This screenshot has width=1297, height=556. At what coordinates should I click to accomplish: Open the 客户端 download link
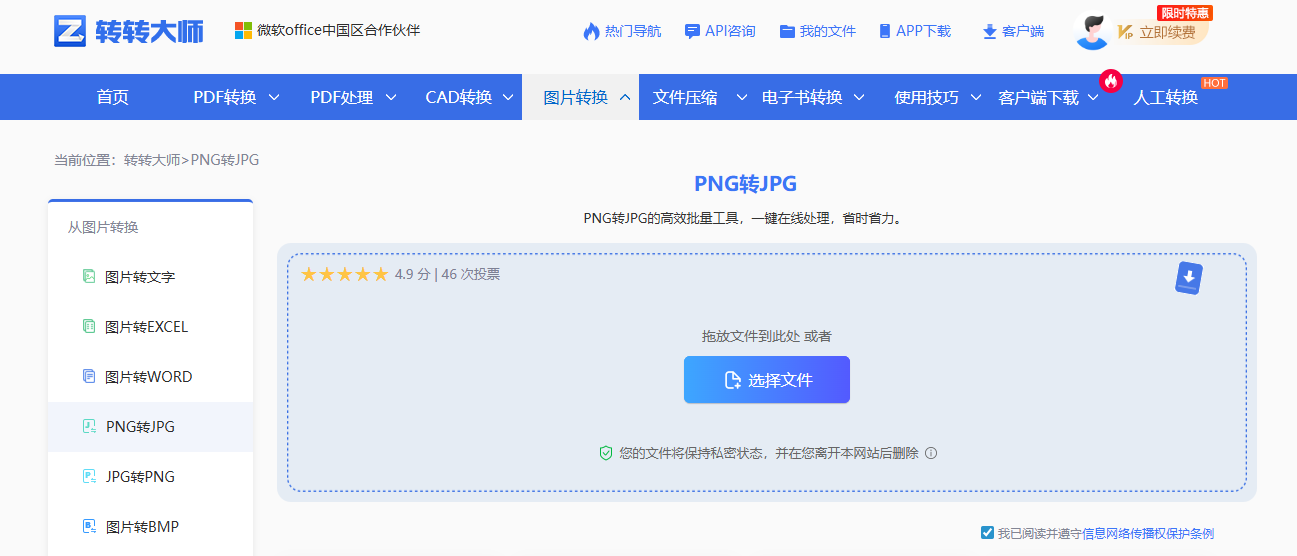pyautogui.click(x=1023, y=31)
